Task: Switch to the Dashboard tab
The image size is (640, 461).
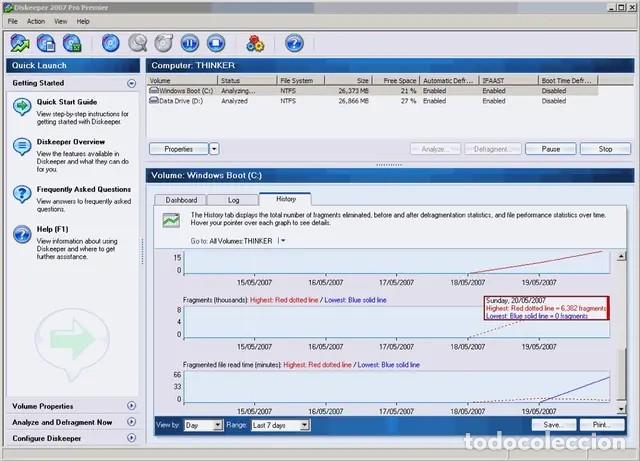Action: coord(181,200)
